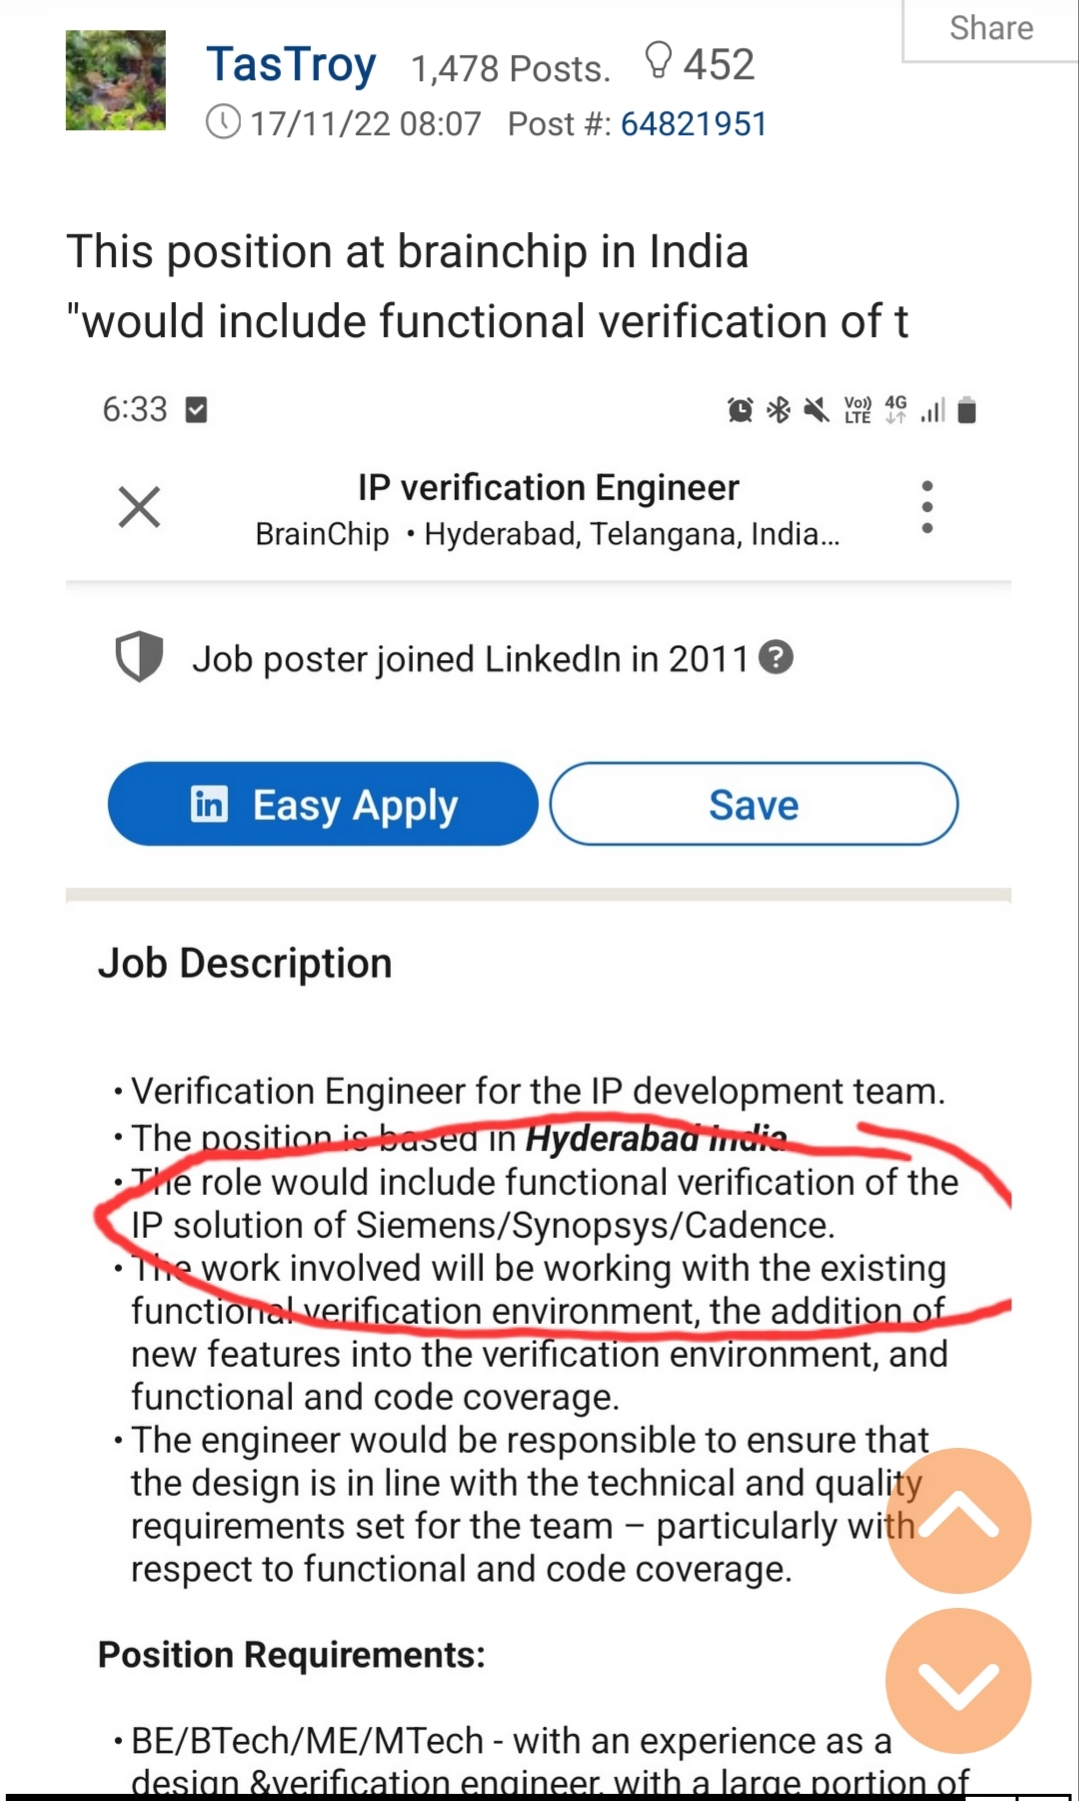Viewport: 1079px width, 1801px height.
Task: Click the clock timestamp icon
Action: pyautogui.click(x=223, y=123)
